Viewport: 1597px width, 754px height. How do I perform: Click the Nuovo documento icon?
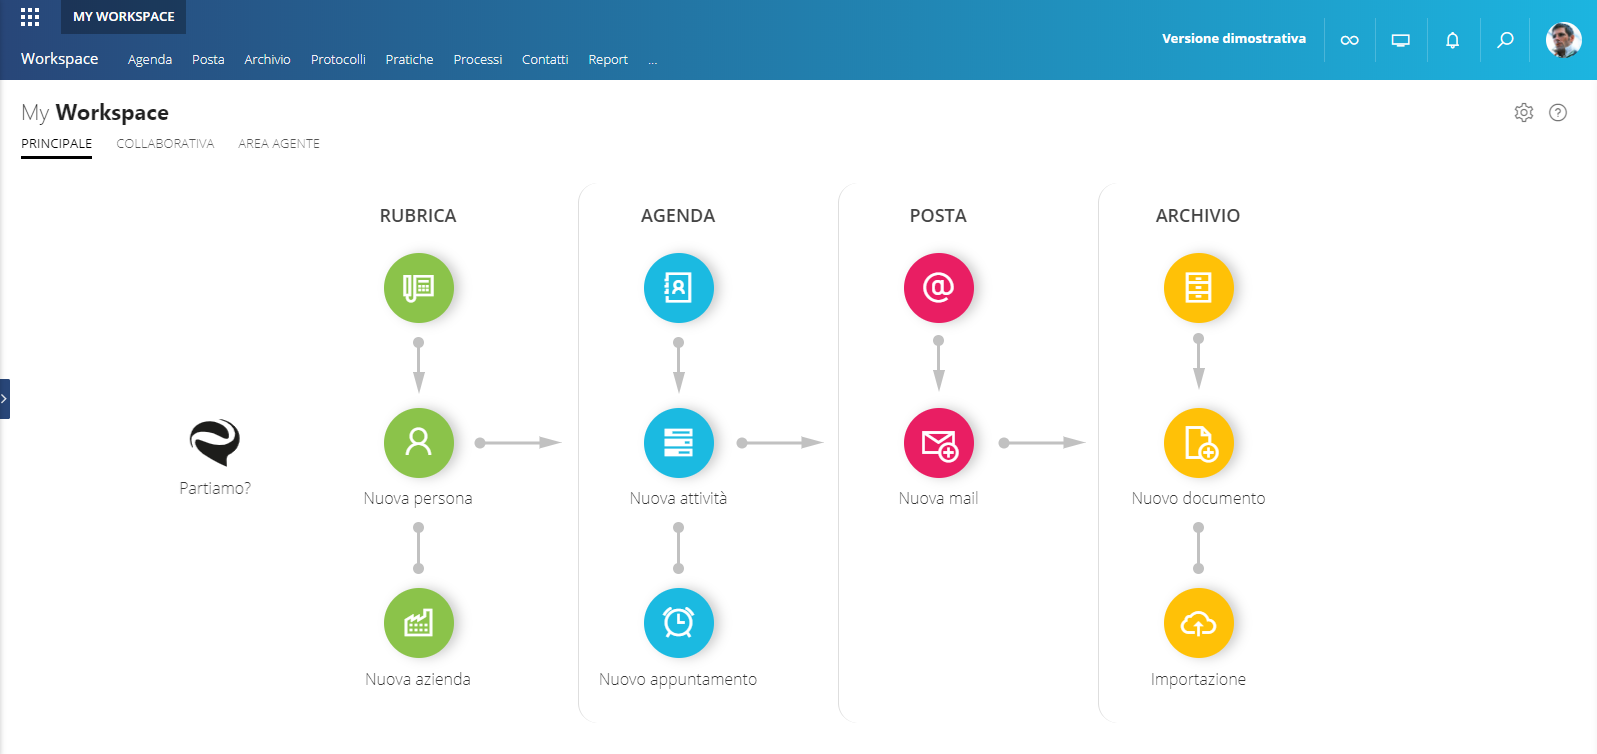click(1198, 443)
